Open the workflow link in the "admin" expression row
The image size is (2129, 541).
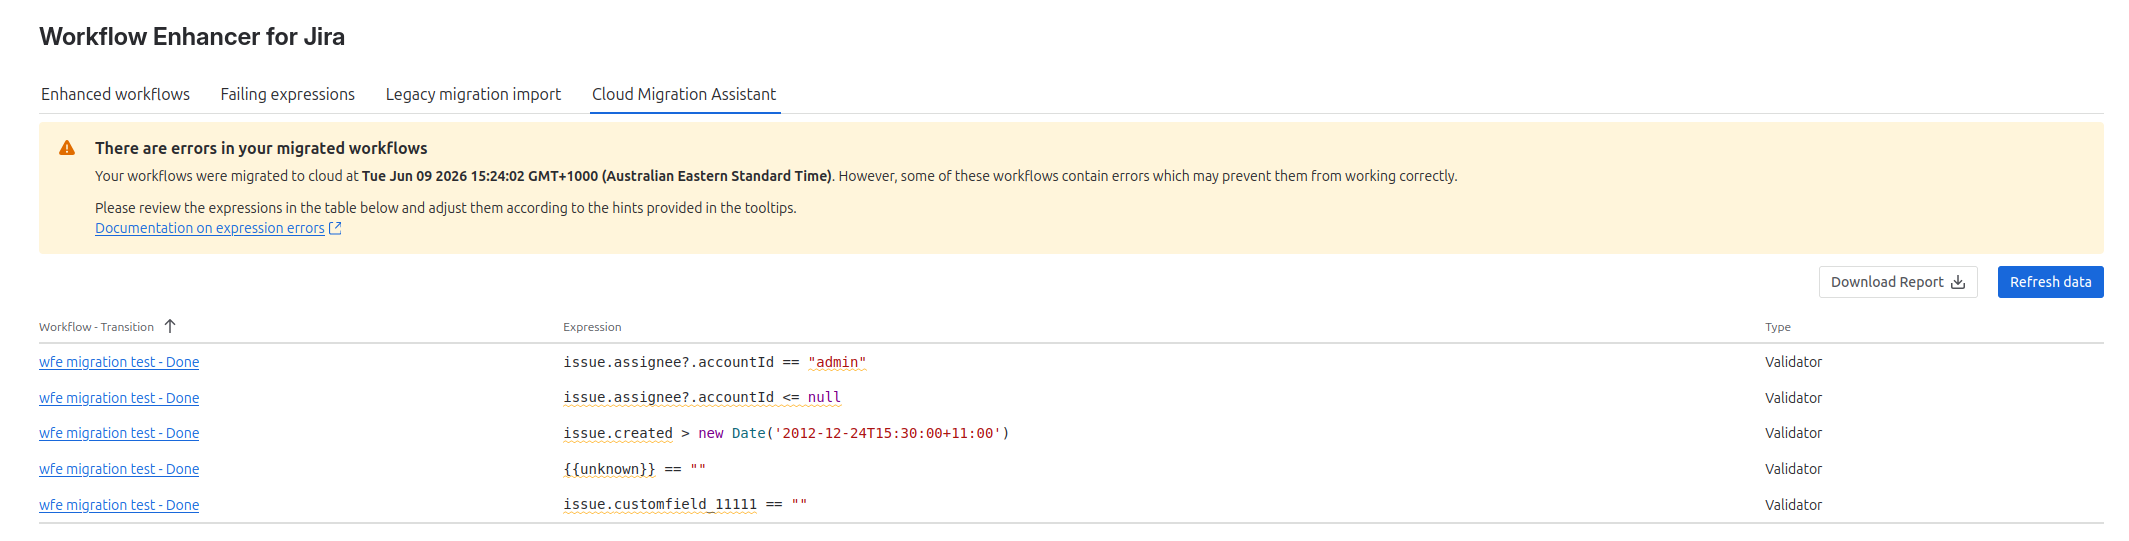pos(119,362)
